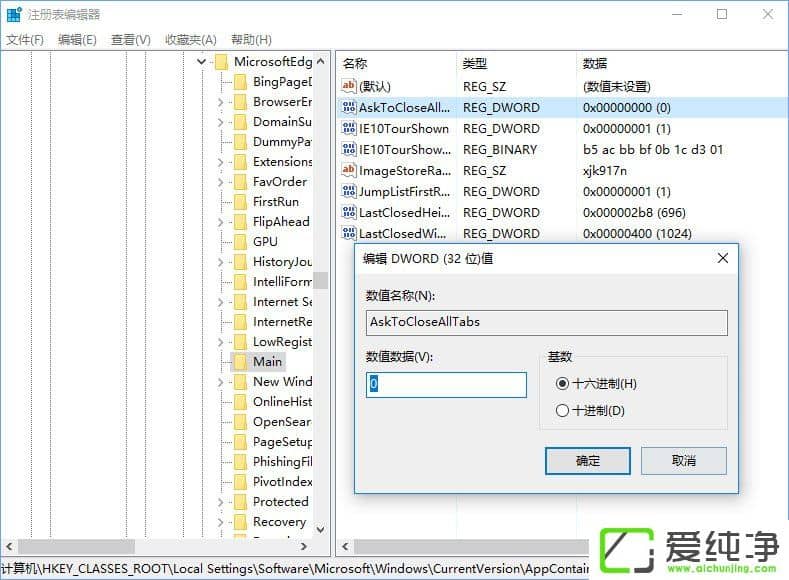Select the New Wind tree item

tap(282, 382)
